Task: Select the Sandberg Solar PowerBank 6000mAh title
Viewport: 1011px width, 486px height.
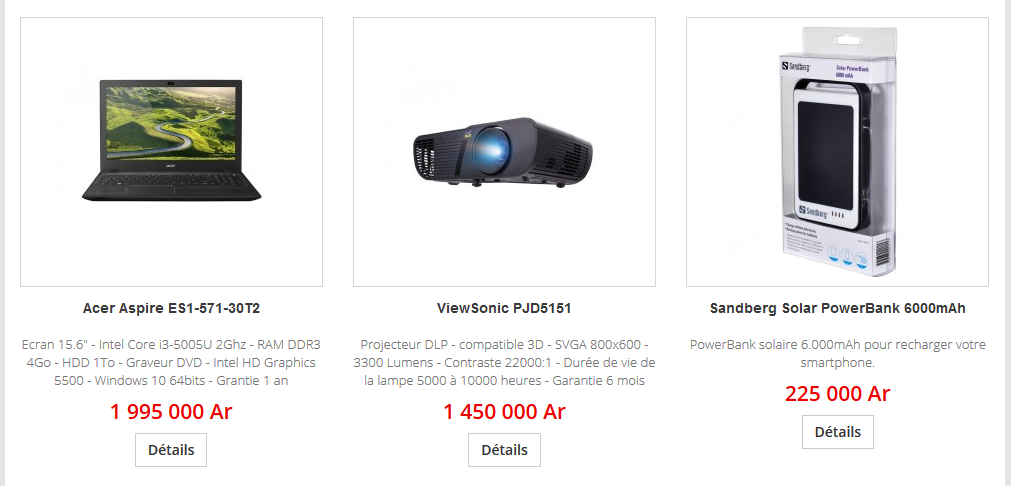Action: click(x=838, y=309)
